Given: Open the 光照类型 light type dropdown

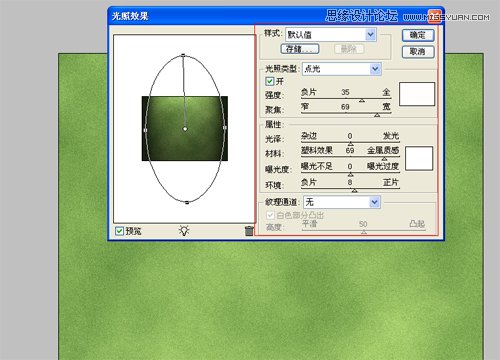Looking at the screenshot, I should pyautogui.click(x=342, y=69).
